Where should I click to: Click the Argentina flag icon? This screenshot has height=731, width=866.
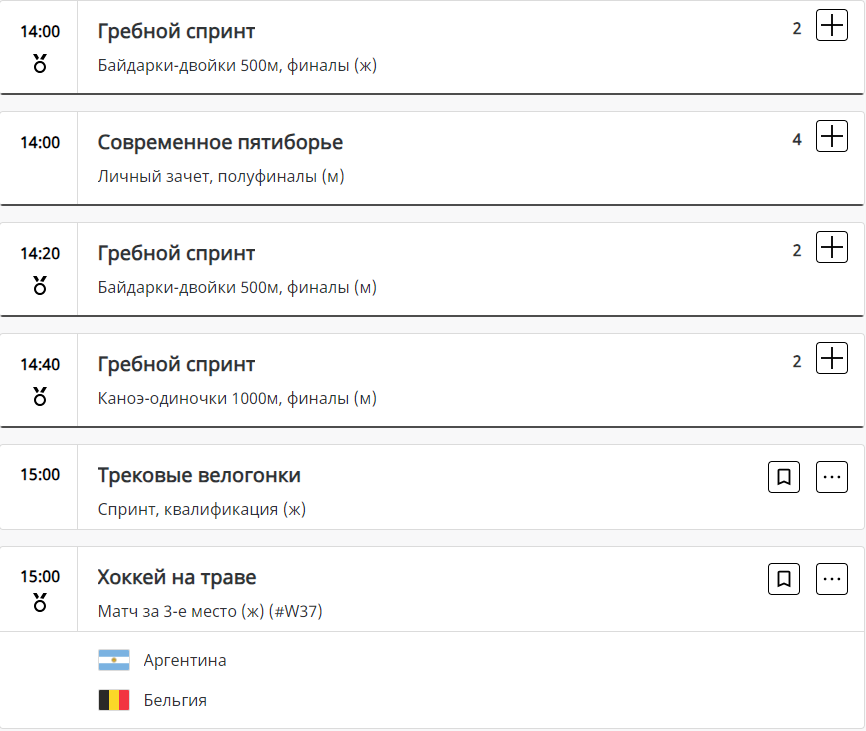pyautogui.click(x=114, y=660)
